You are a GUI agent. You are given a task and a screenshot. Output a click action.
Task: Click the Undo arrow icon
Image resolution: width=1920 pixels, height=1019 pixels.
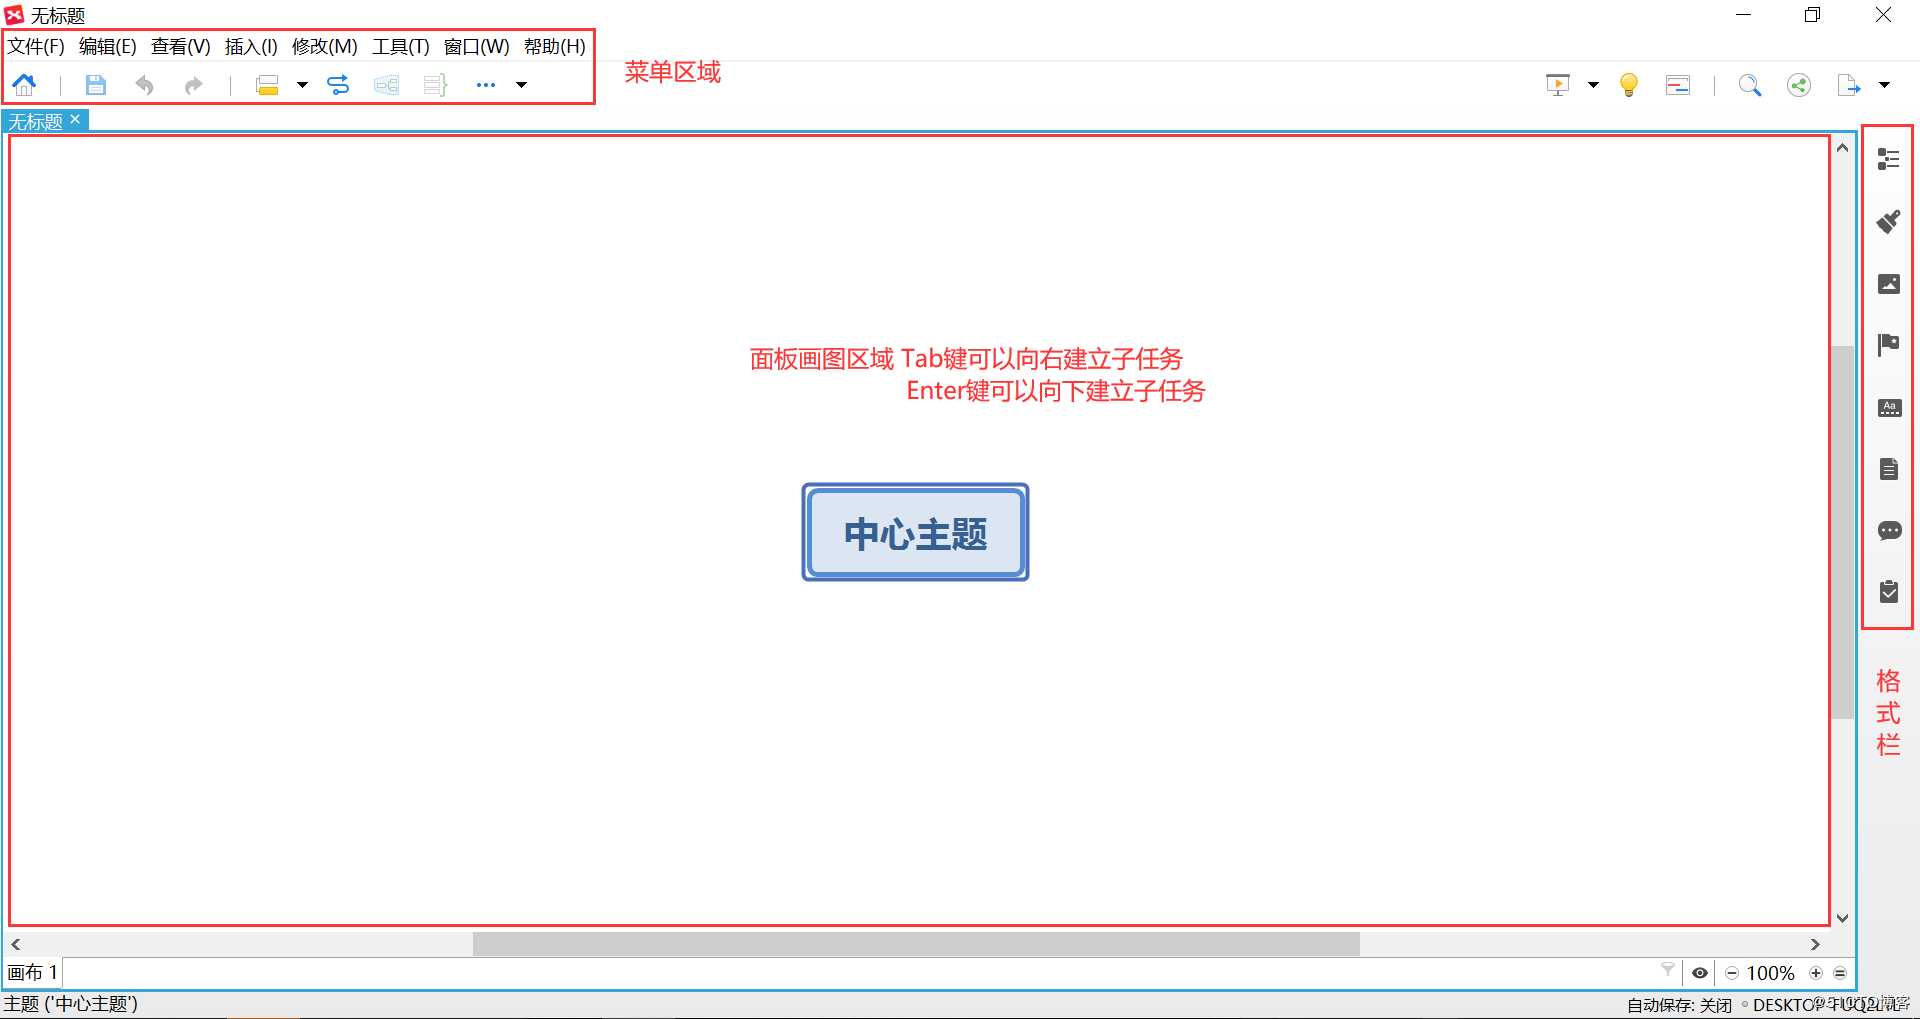pyautogui.click(x=144, y=85)
